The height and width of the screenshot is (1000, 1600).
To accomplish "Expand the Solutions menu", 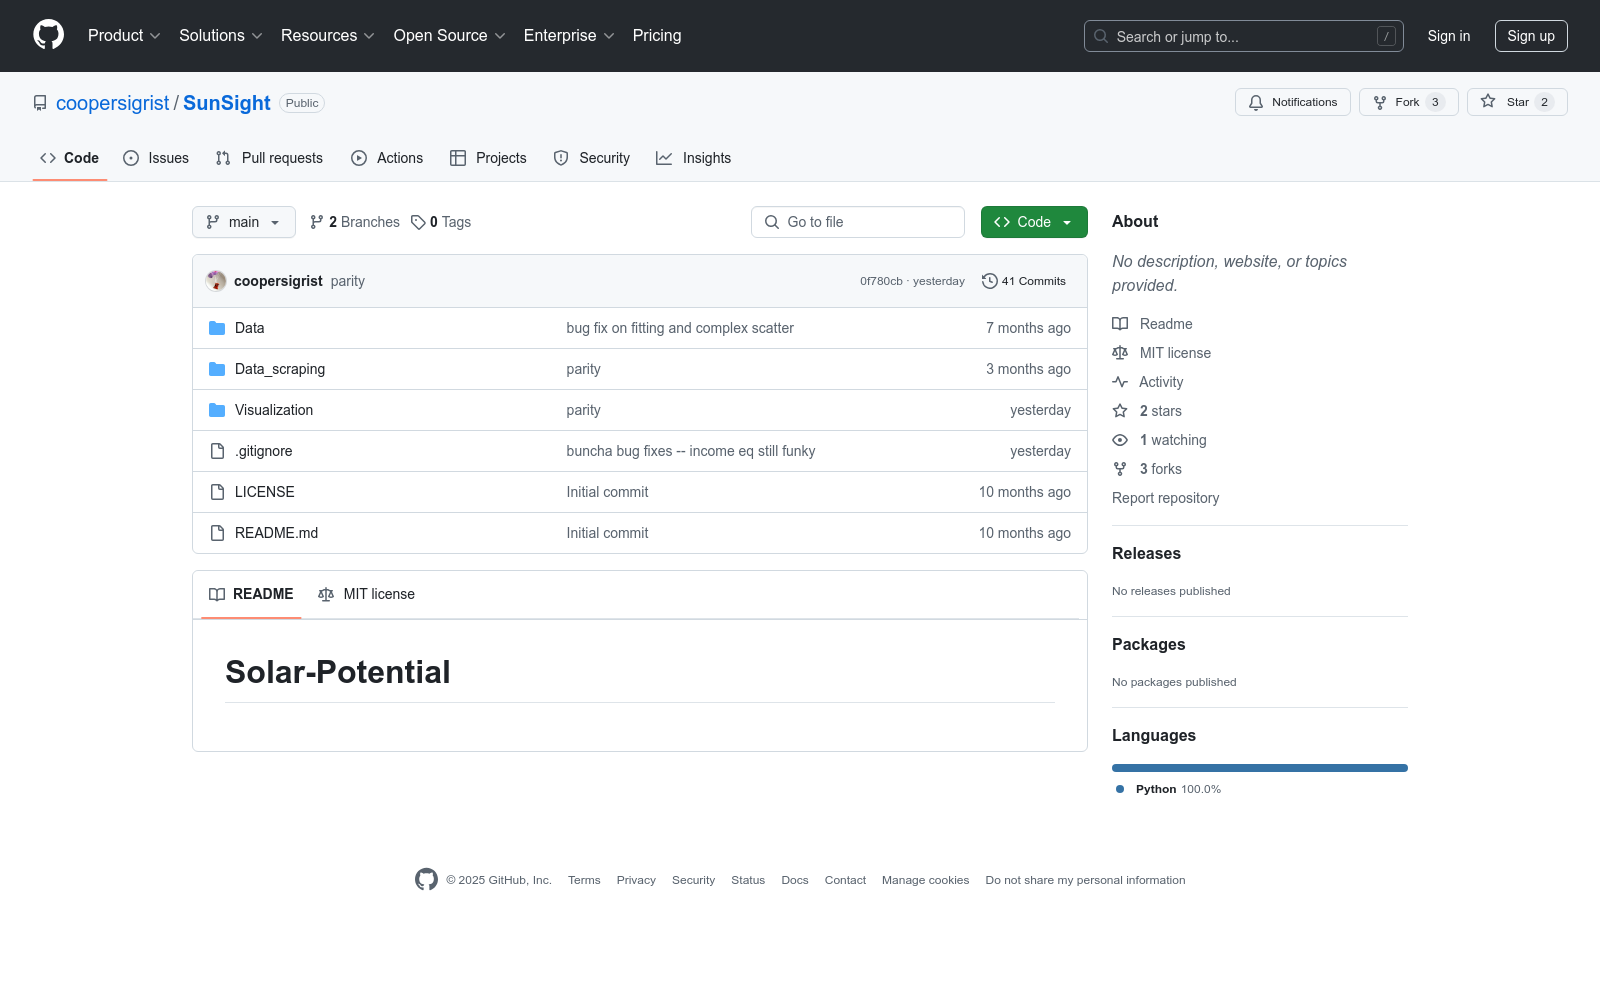I will coord(221,36).
